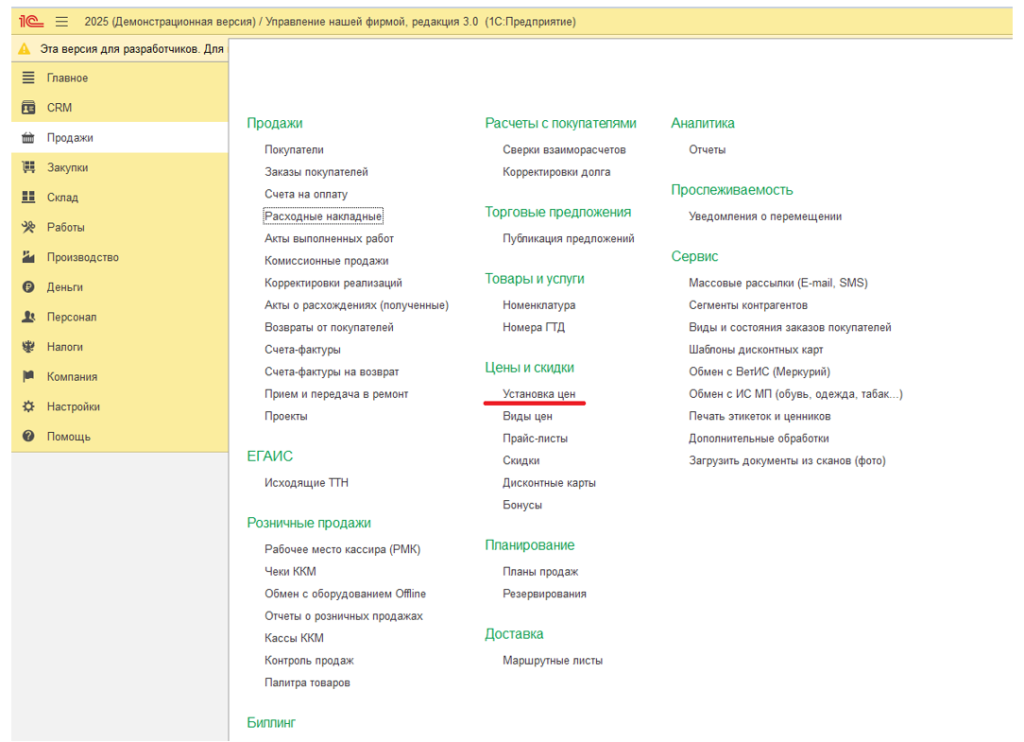Open Корректировки реализаций
This screenshot has height=742, width=1024.
click(x=333, y=283)
